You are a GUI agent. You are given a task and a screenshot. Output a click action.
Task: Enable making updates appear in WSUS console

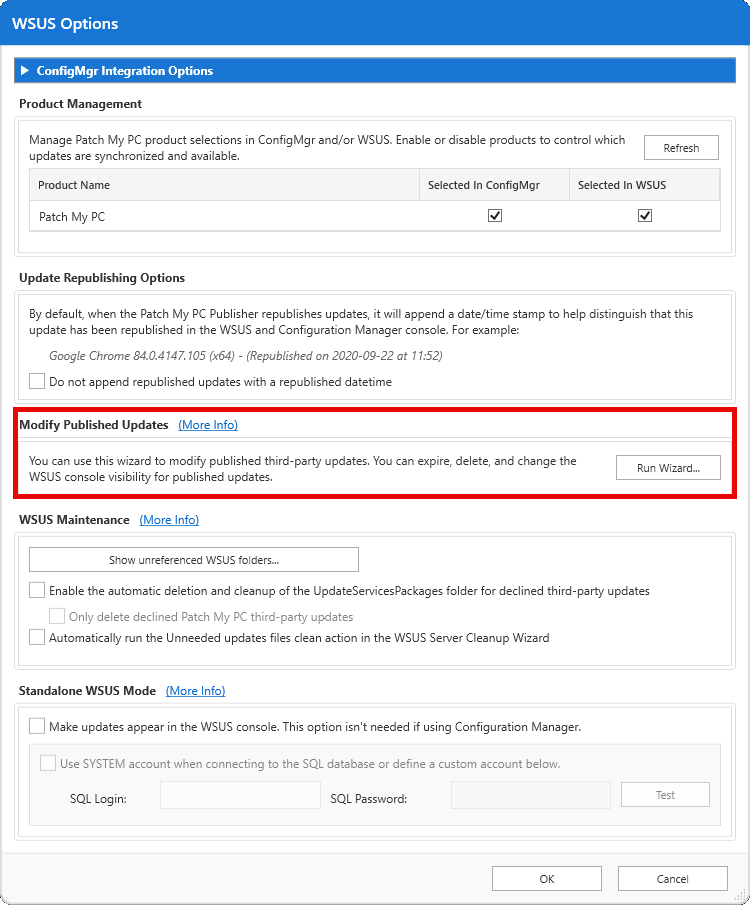pyautogui.click(x=36, y=726)
